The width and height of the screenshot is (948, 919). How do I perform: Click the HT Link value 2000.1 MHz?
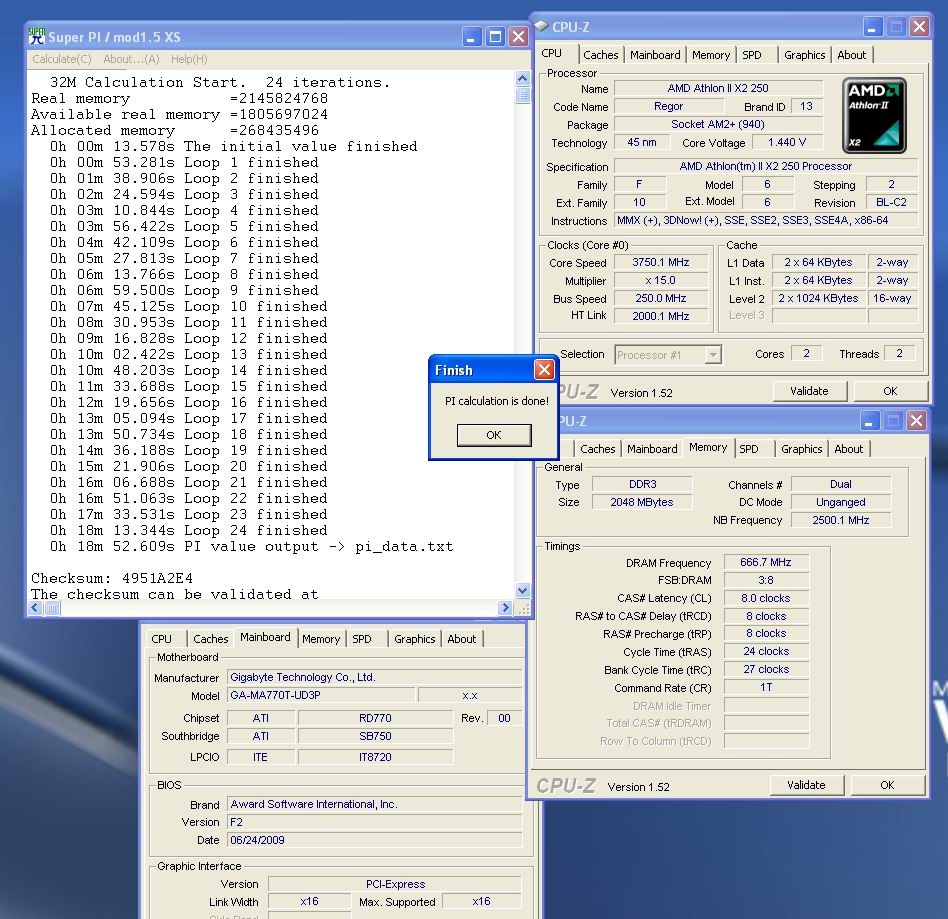[661, 316]
